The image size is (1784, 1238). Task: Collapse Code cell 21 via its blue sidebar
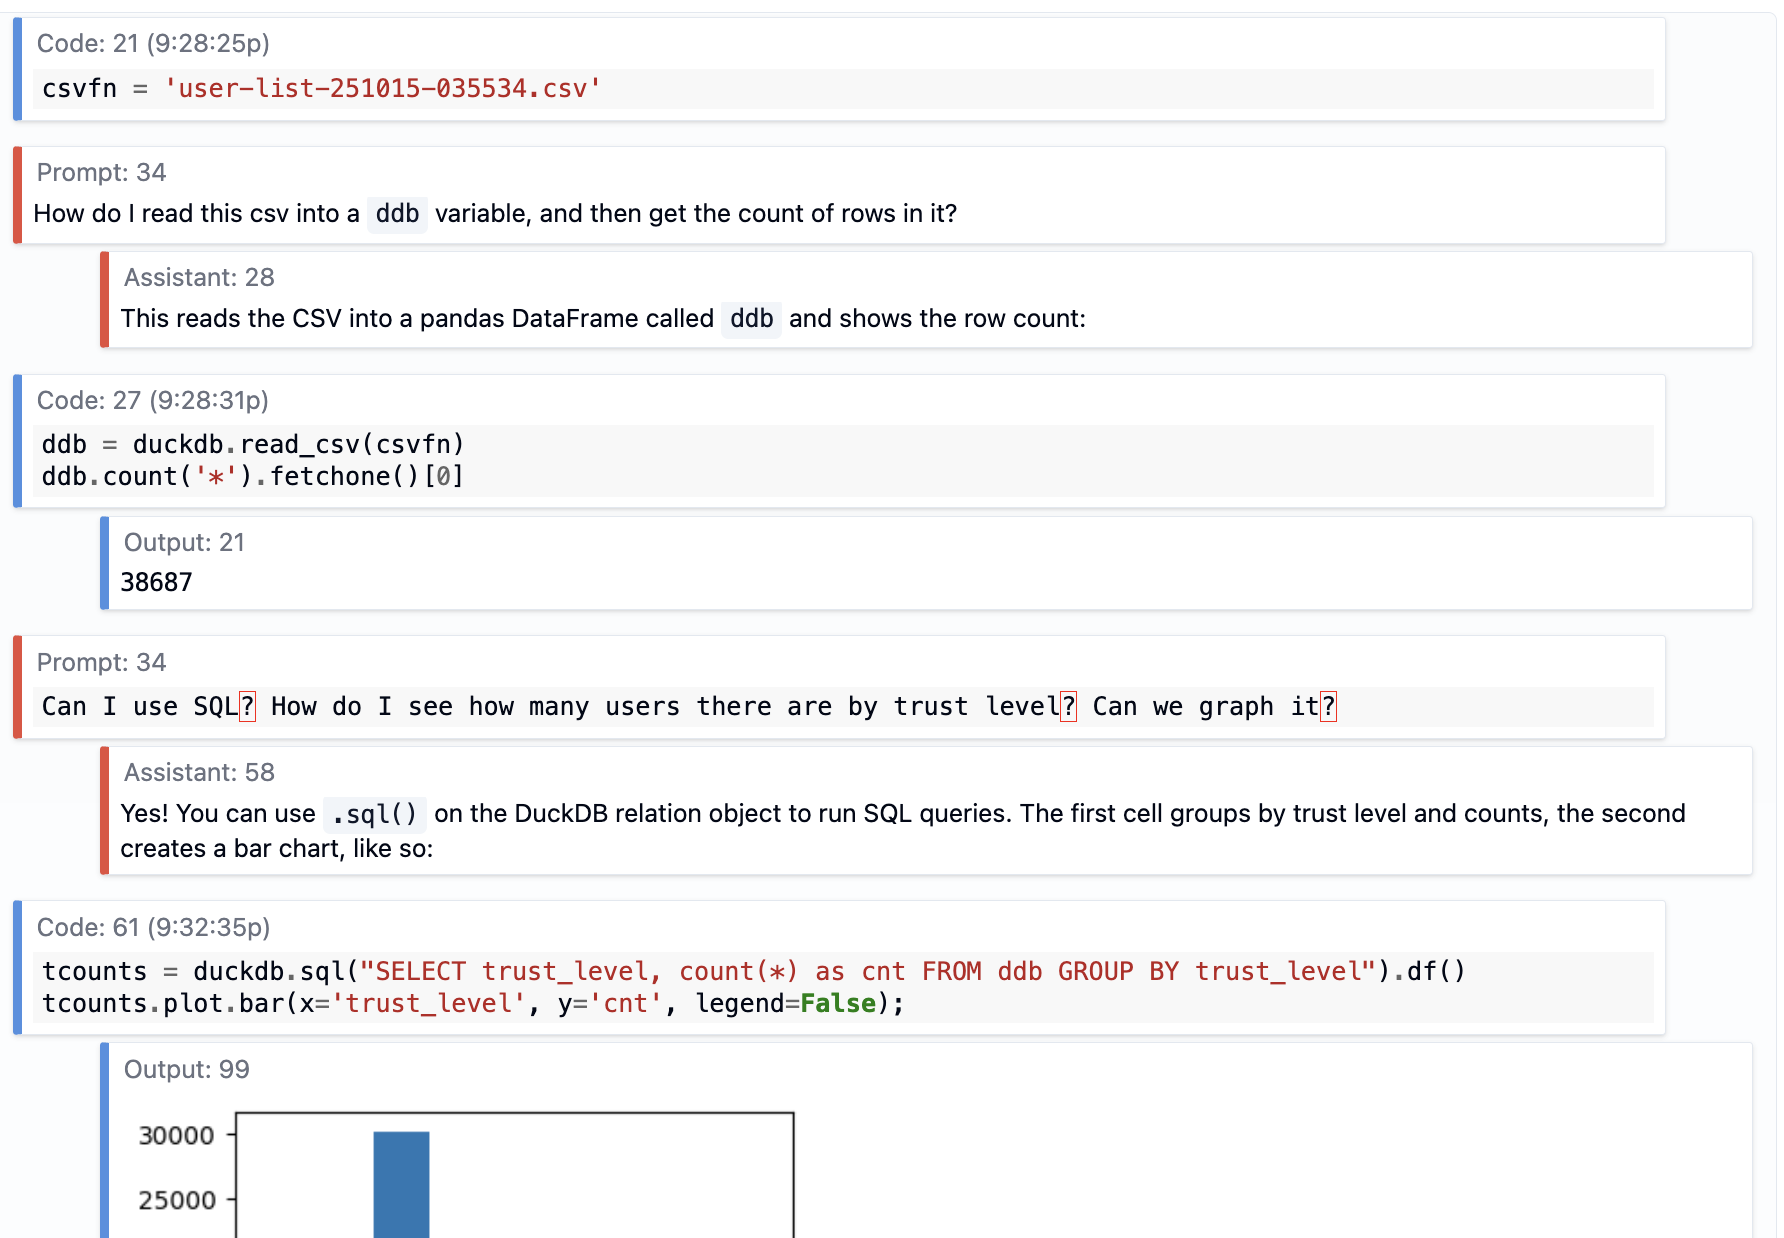coord(17,68)
